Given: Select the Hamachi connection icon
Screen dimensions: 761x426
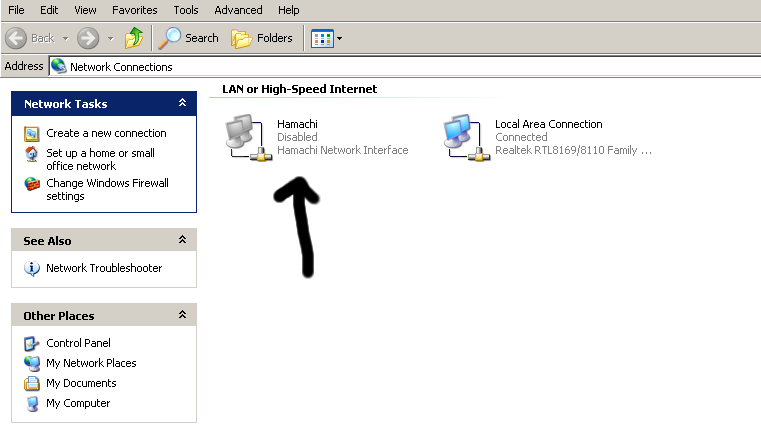Looking at the screenshot, I should click(x=248, y=138).
